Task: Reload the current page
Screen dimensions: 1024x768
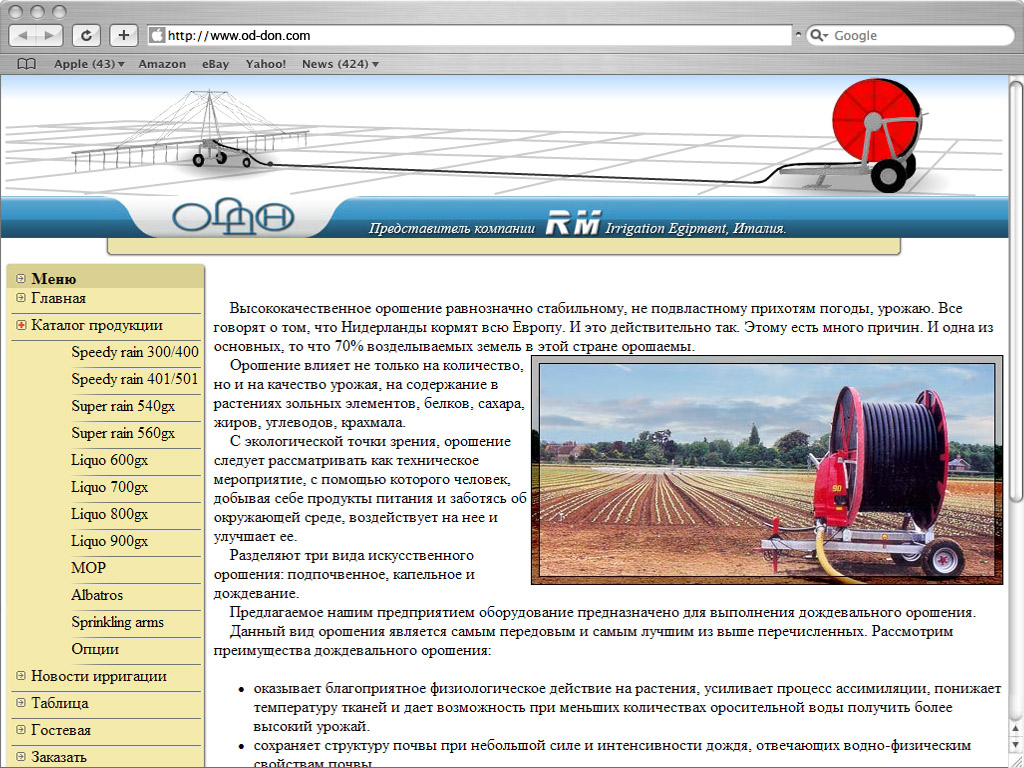Action: (x=87, y=35)
